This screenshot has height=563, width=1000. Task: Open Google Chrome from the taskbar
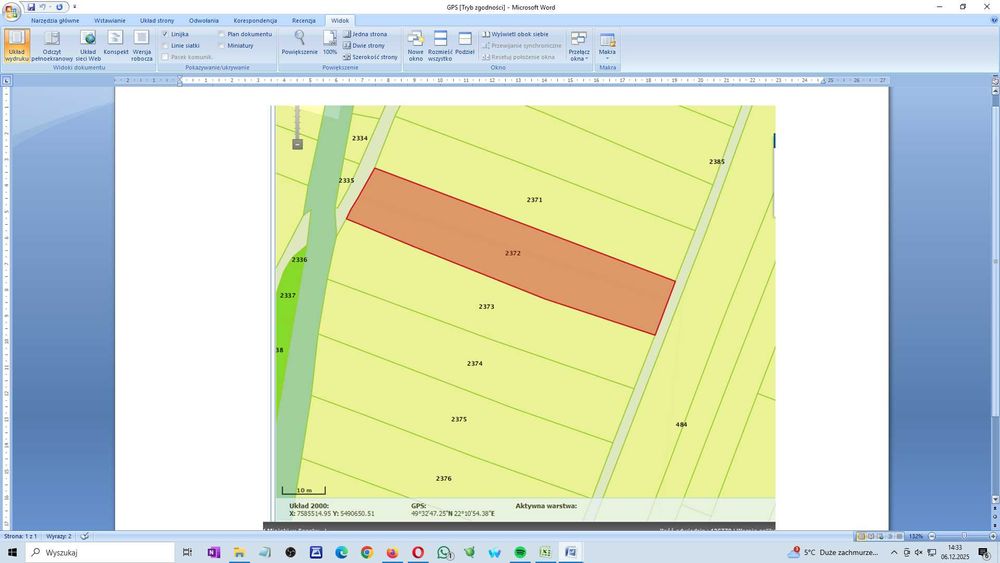[x=367, y=552]
